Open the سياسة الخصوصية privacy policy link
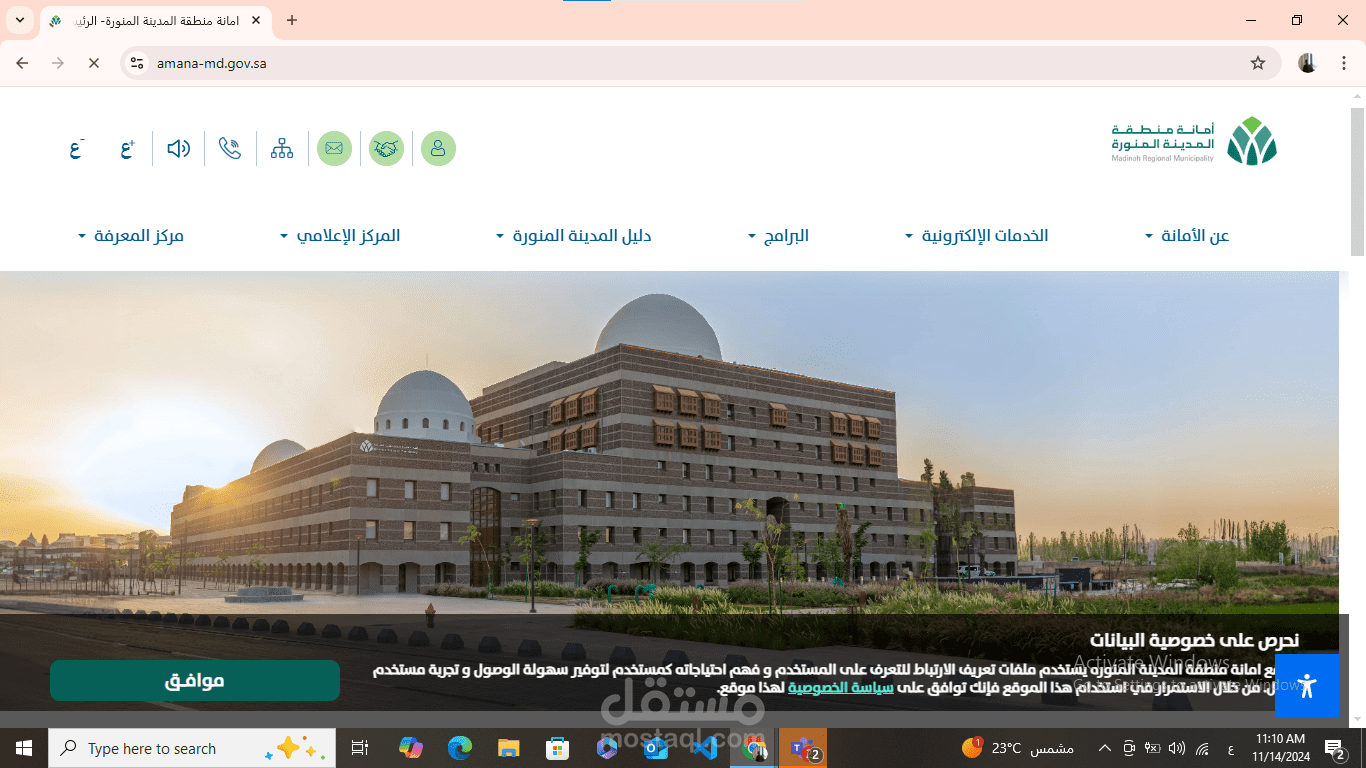 pyautogui.click(x=841, y=688)
